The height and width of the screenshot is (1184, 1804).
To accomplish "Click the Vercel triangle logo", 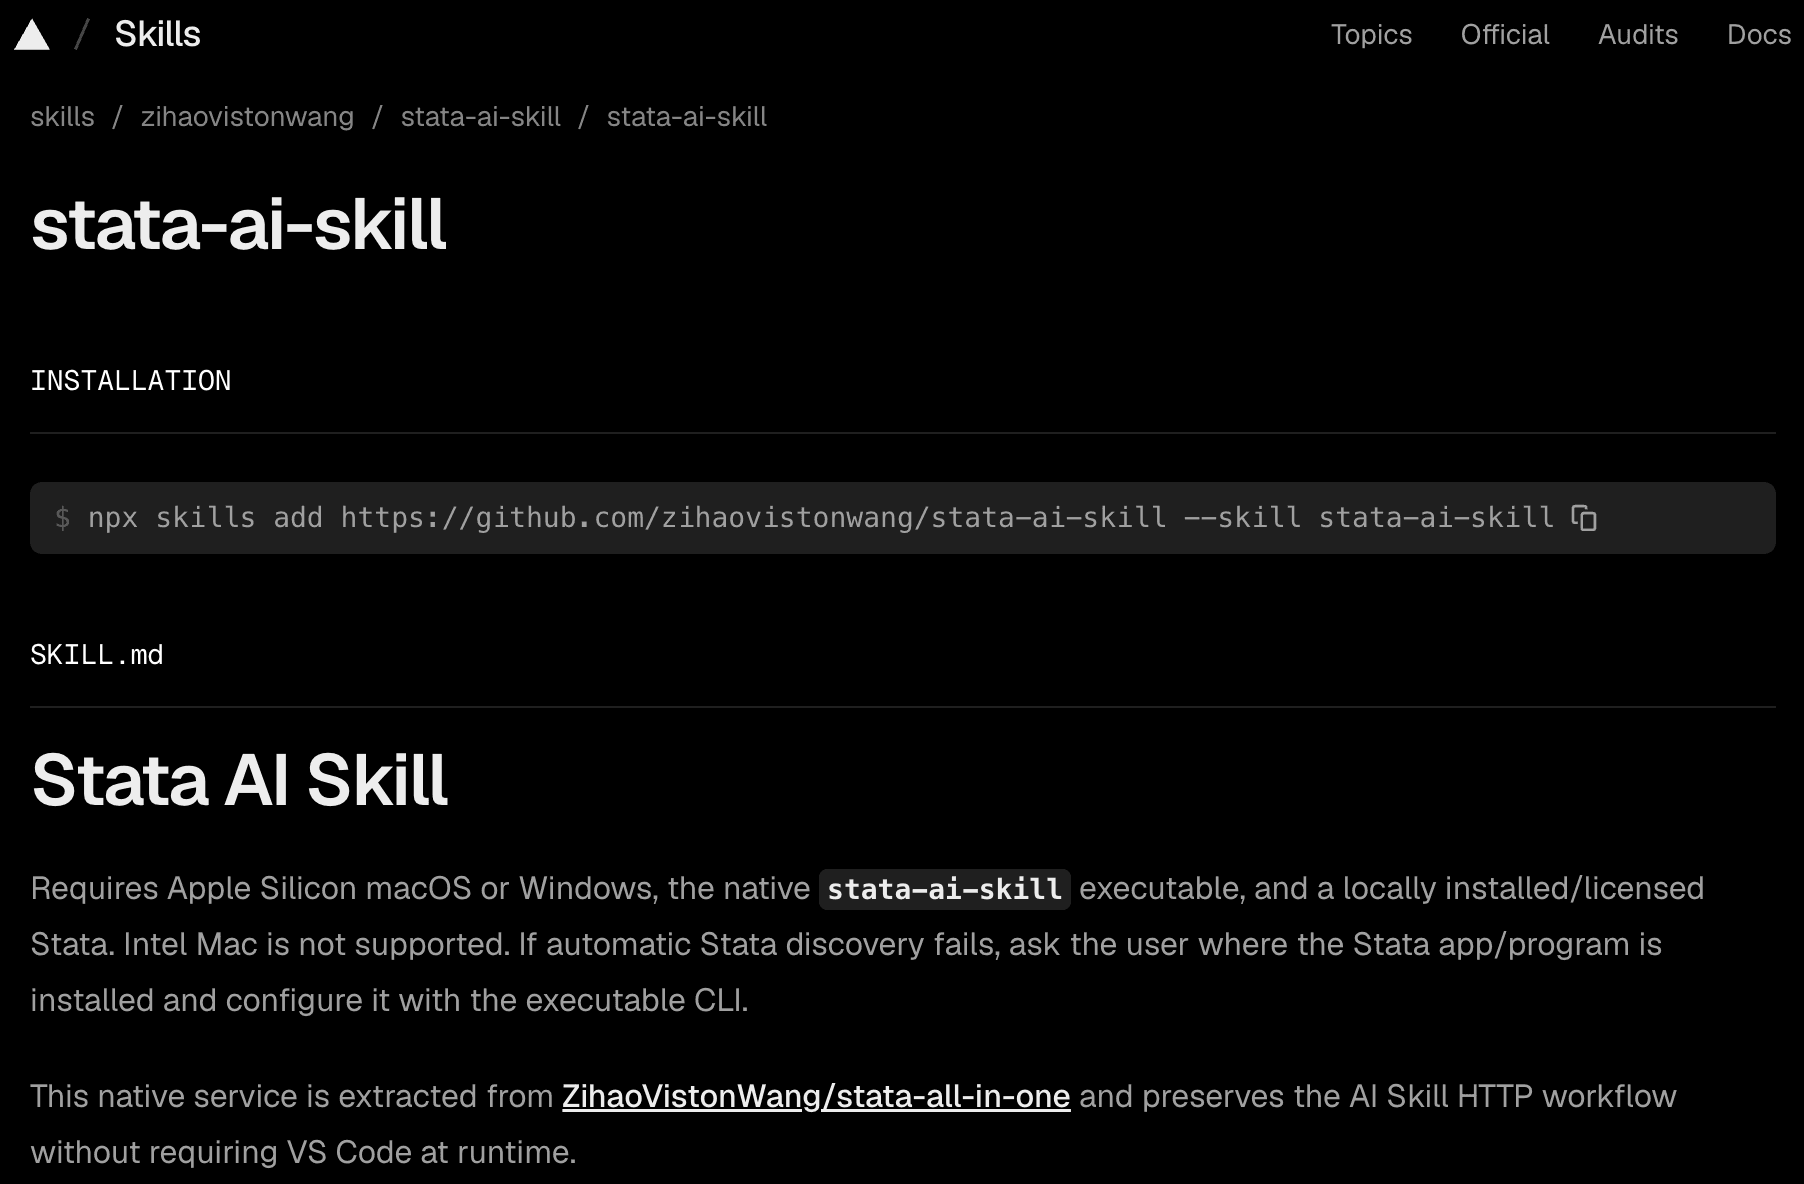I will click(32, 36).
